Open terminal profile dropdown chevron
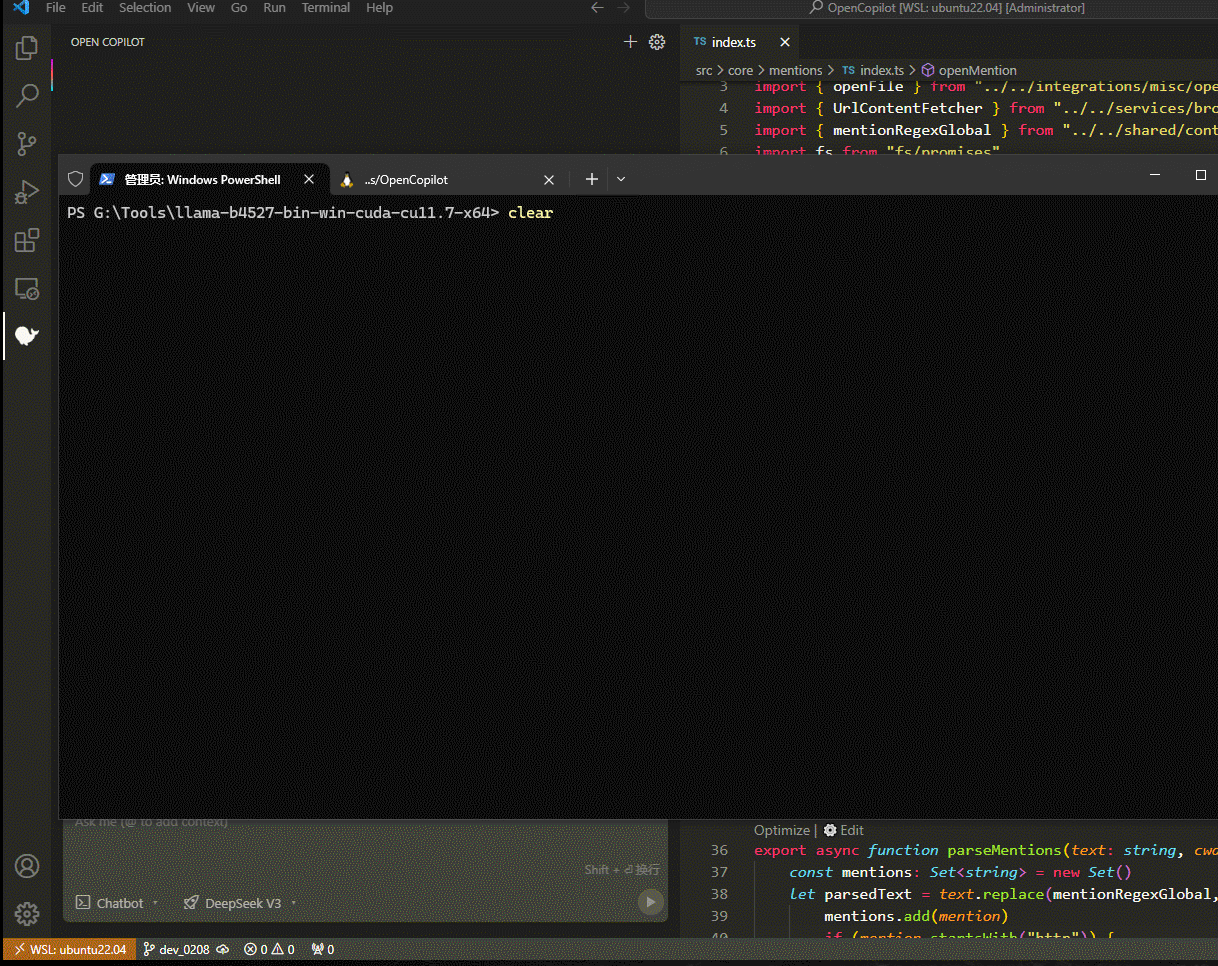Screen dimensions: 1218x966 pyautogui.click(x=621, y=179)
